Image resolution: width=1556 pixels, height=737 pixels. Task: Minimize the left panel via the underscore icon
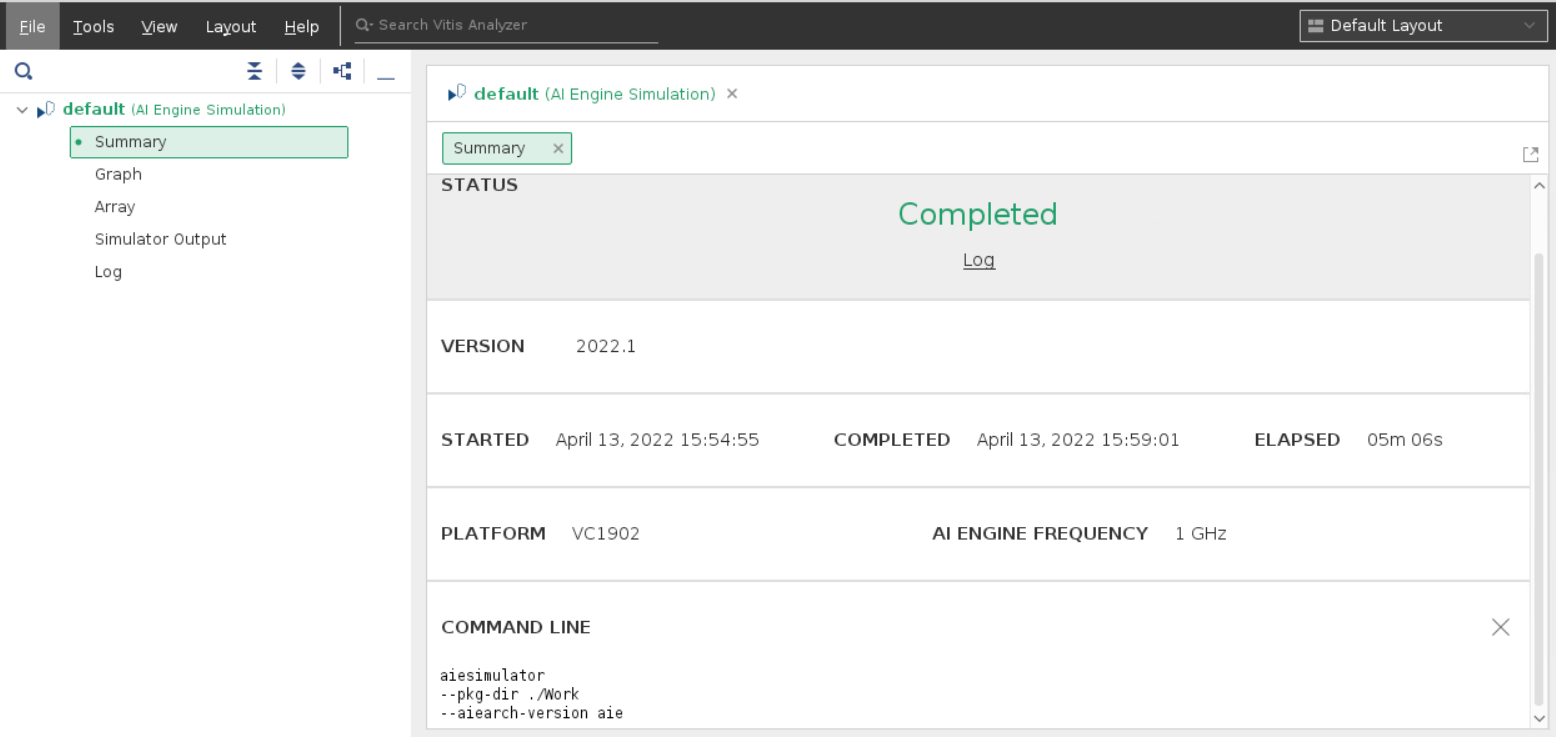(x=386, y=73)
